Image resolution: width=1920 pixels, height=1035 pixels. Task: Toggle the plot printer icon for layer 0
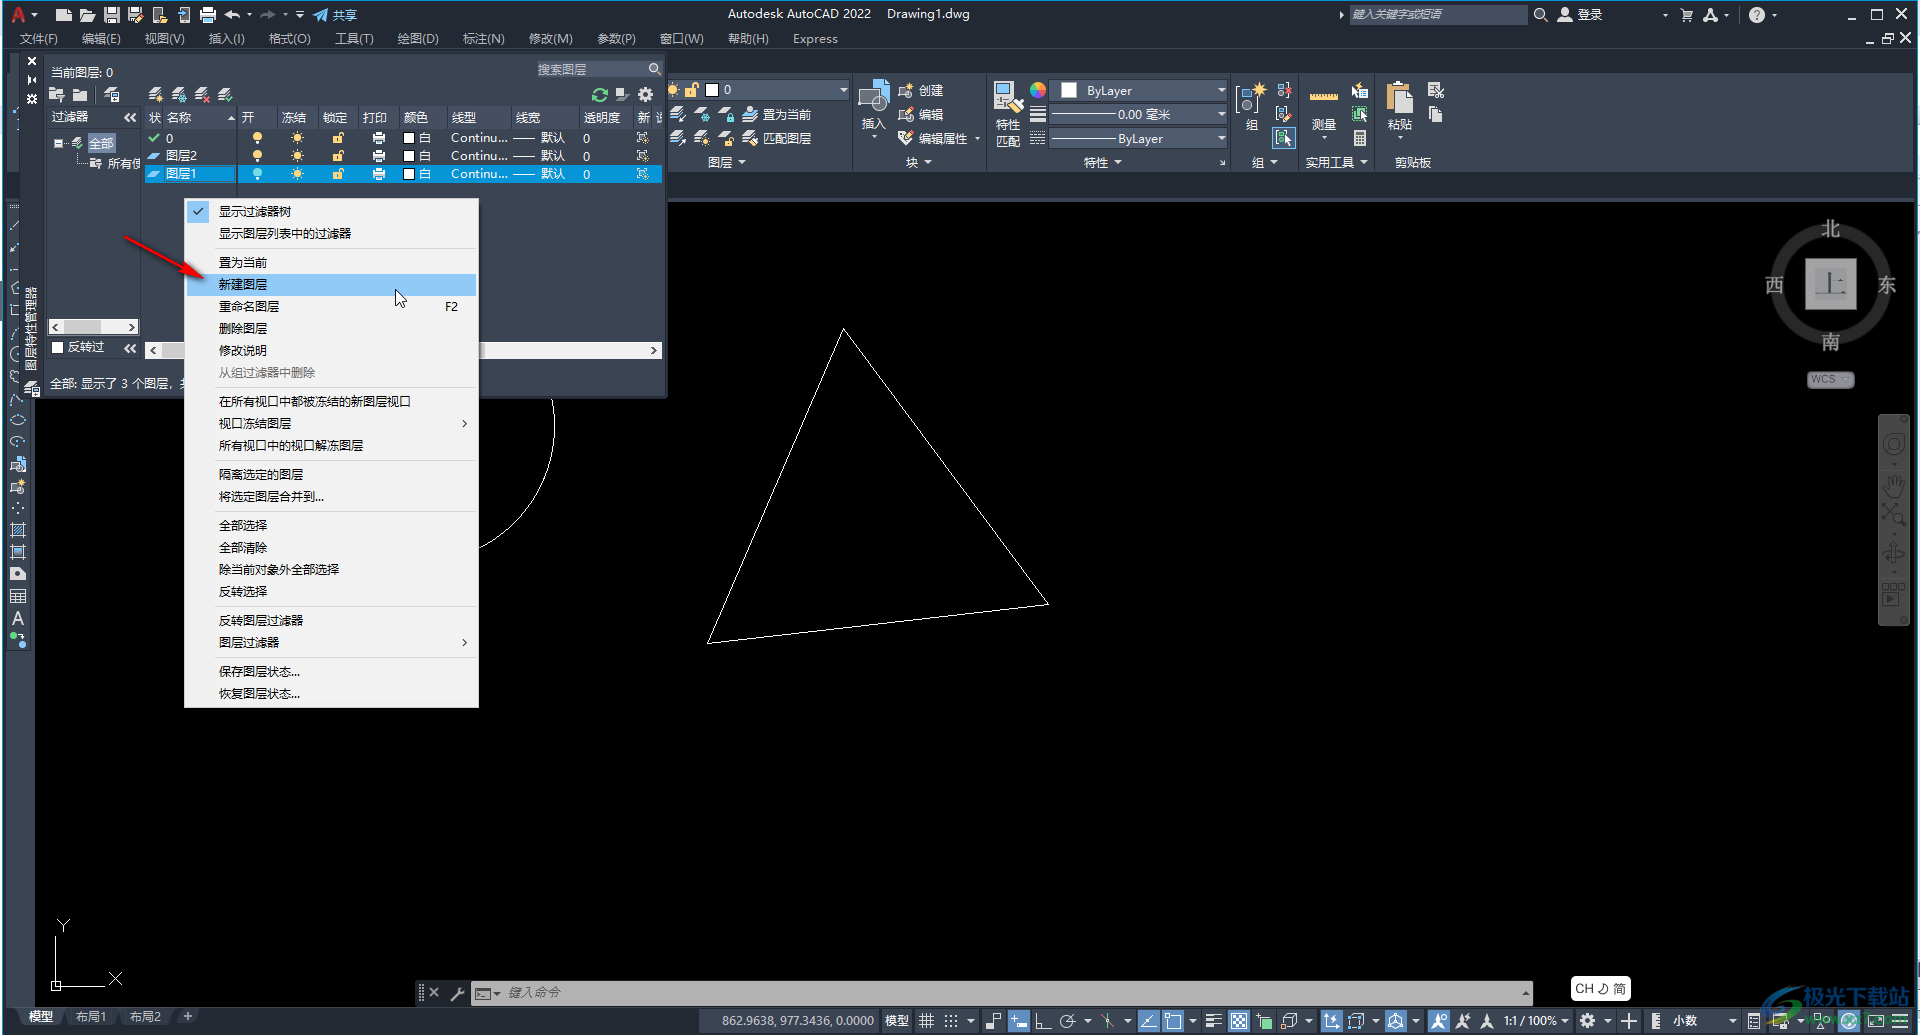point(378,138)
